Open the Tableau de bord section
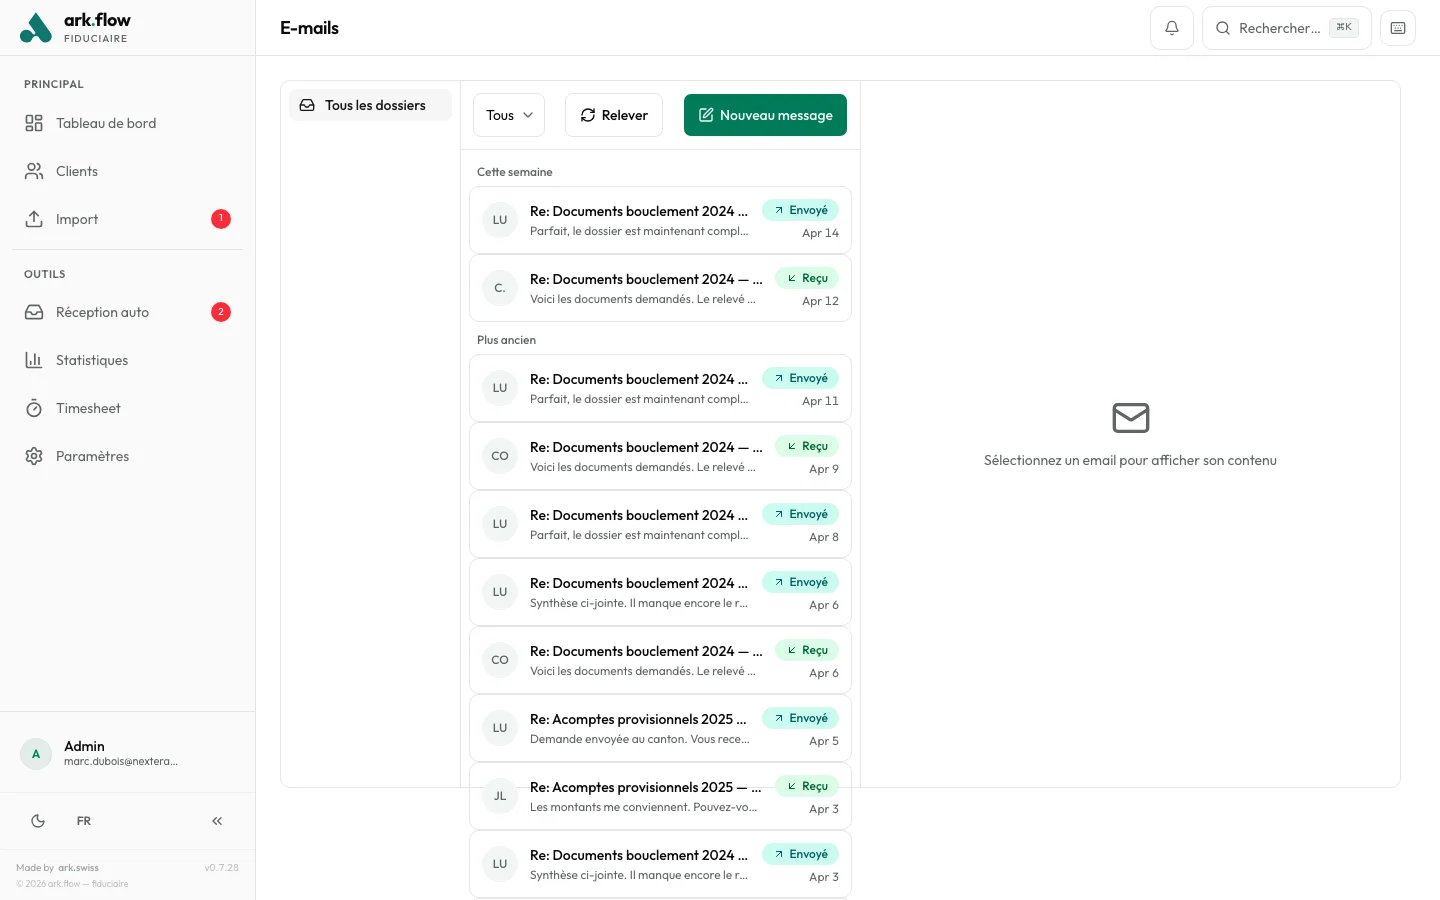1440x900 pixels. pyautogui.click(x=106, y=123)
